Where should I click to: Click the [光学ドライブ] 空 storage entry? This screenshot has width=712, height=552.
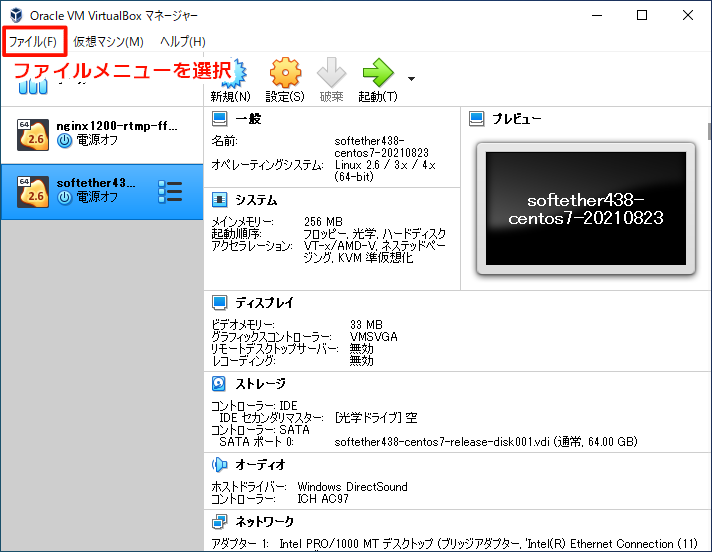(376, 418)
